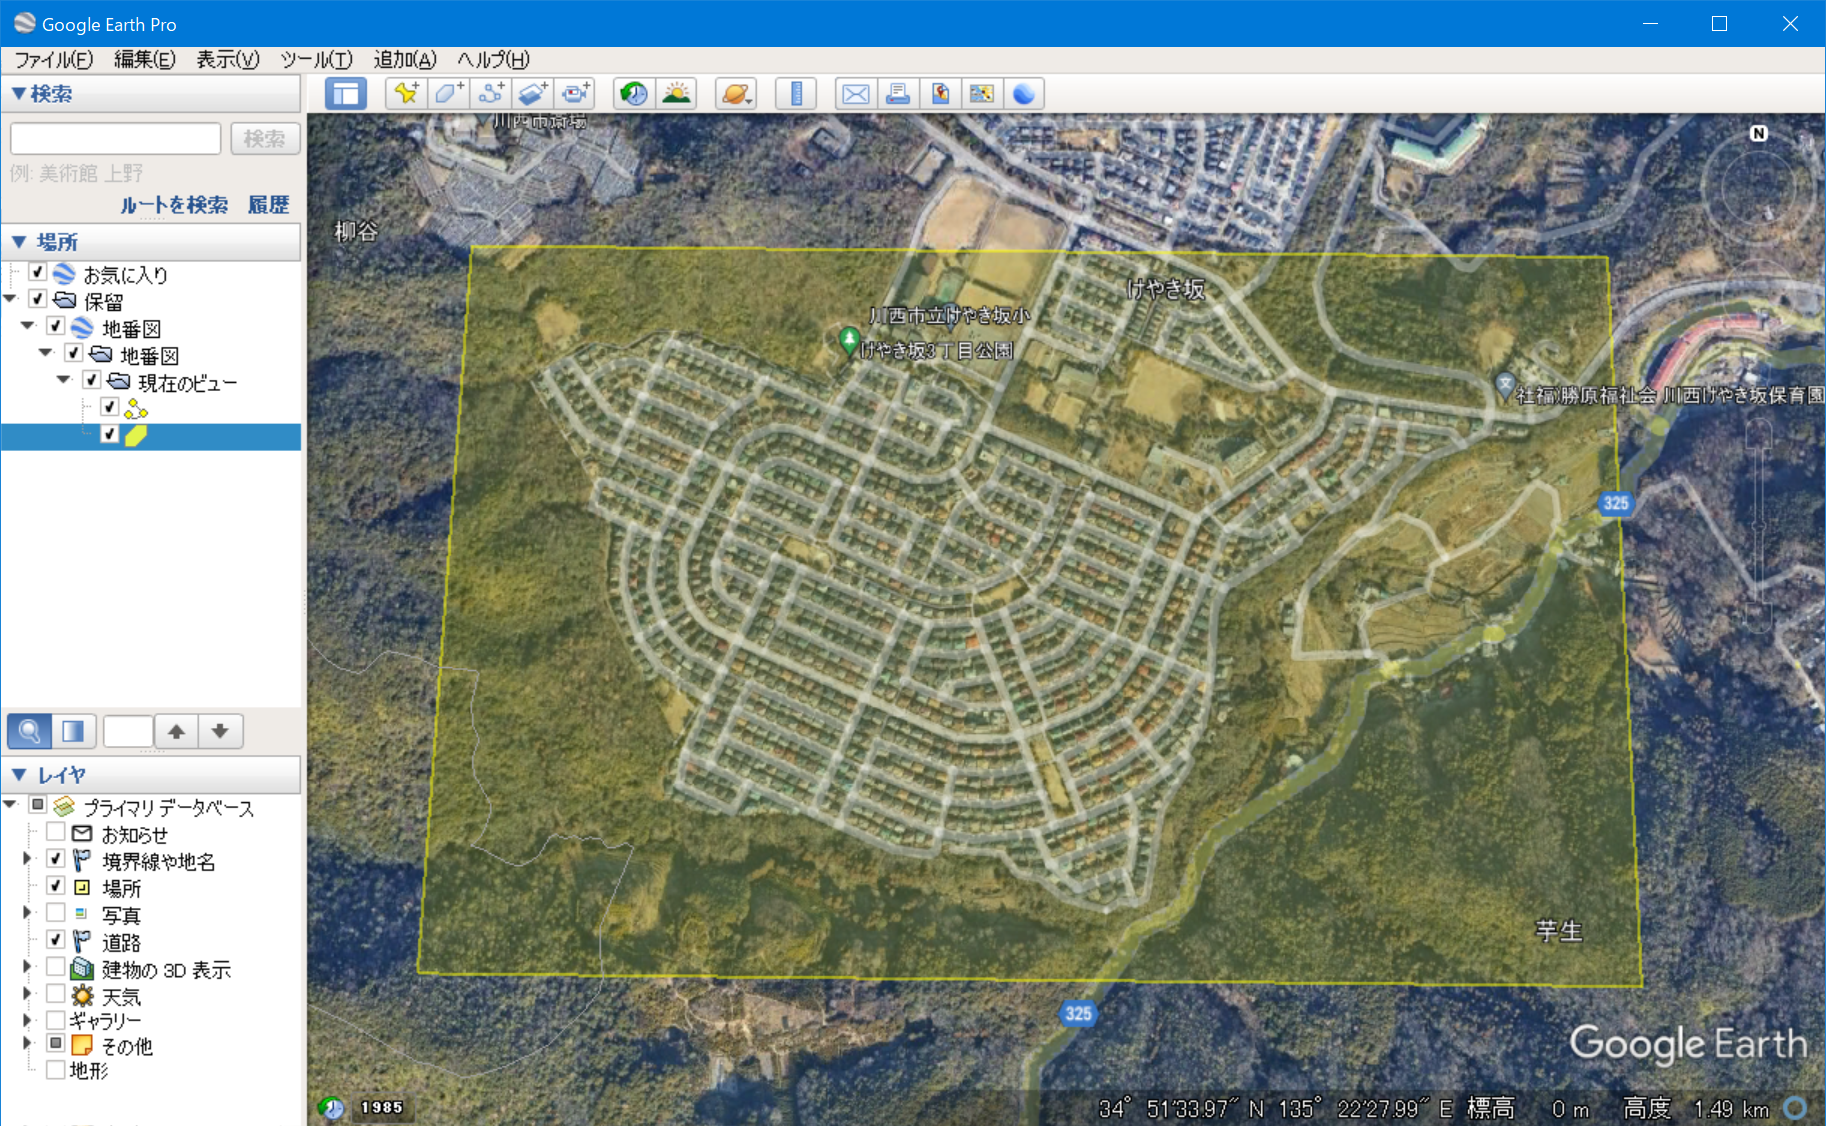Focus the search text input field
This screenshot has width=1826, height=1126.
click(x=116, y=139)
